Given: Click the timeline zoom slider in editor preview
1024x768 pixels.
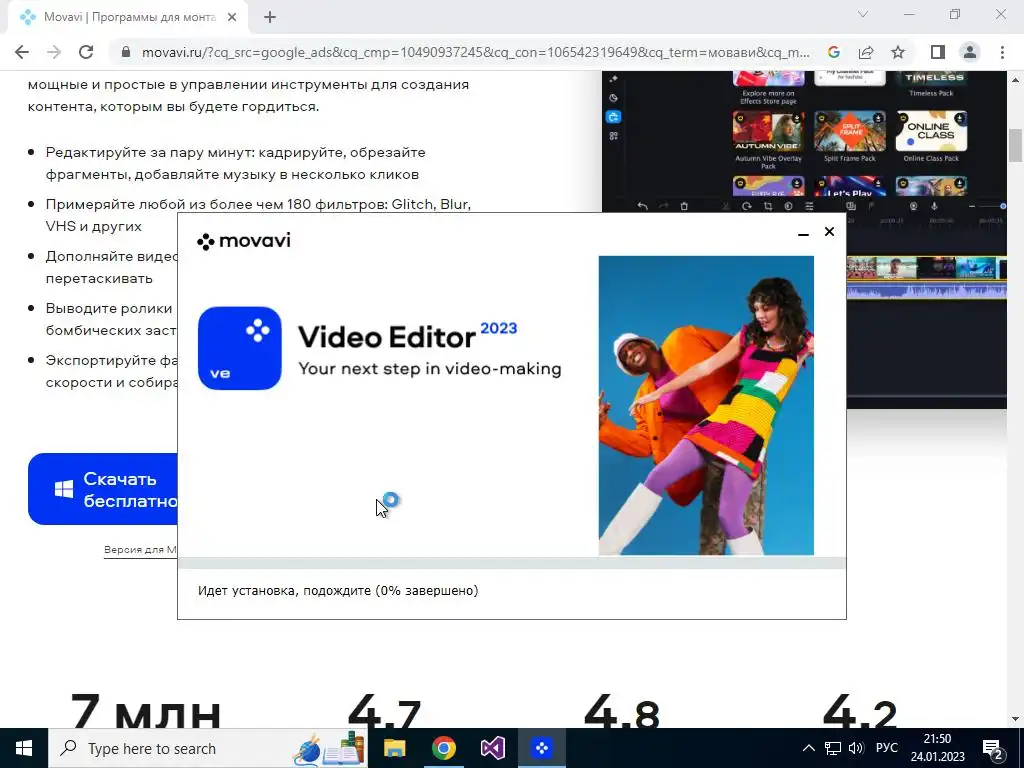Looking at the screenshot, I should [x=987, y=206].
